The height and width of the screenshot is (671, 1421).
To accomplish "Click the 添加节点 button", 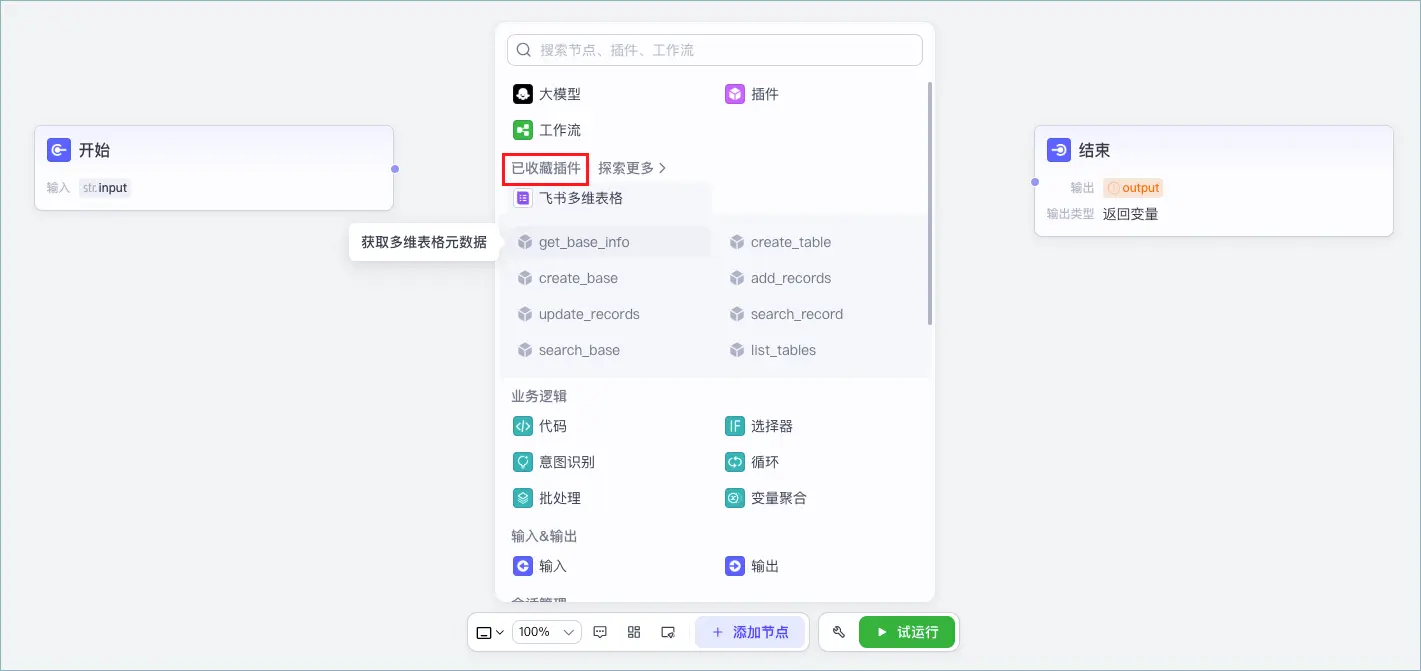I will (x=750, y=632).
